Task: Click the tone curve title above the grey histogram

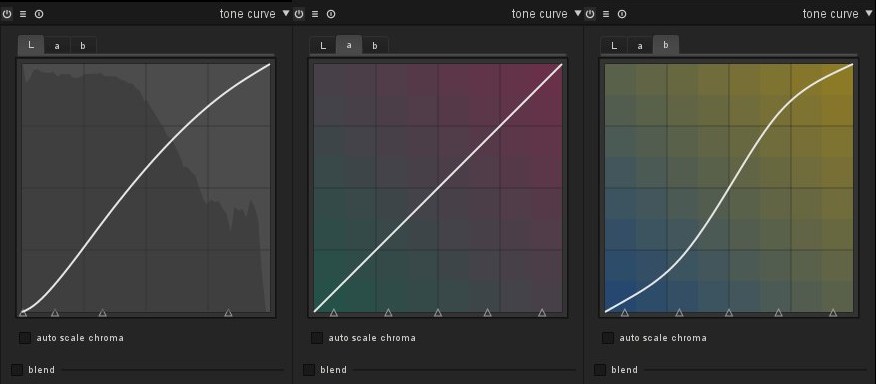Action: [247, 14]
